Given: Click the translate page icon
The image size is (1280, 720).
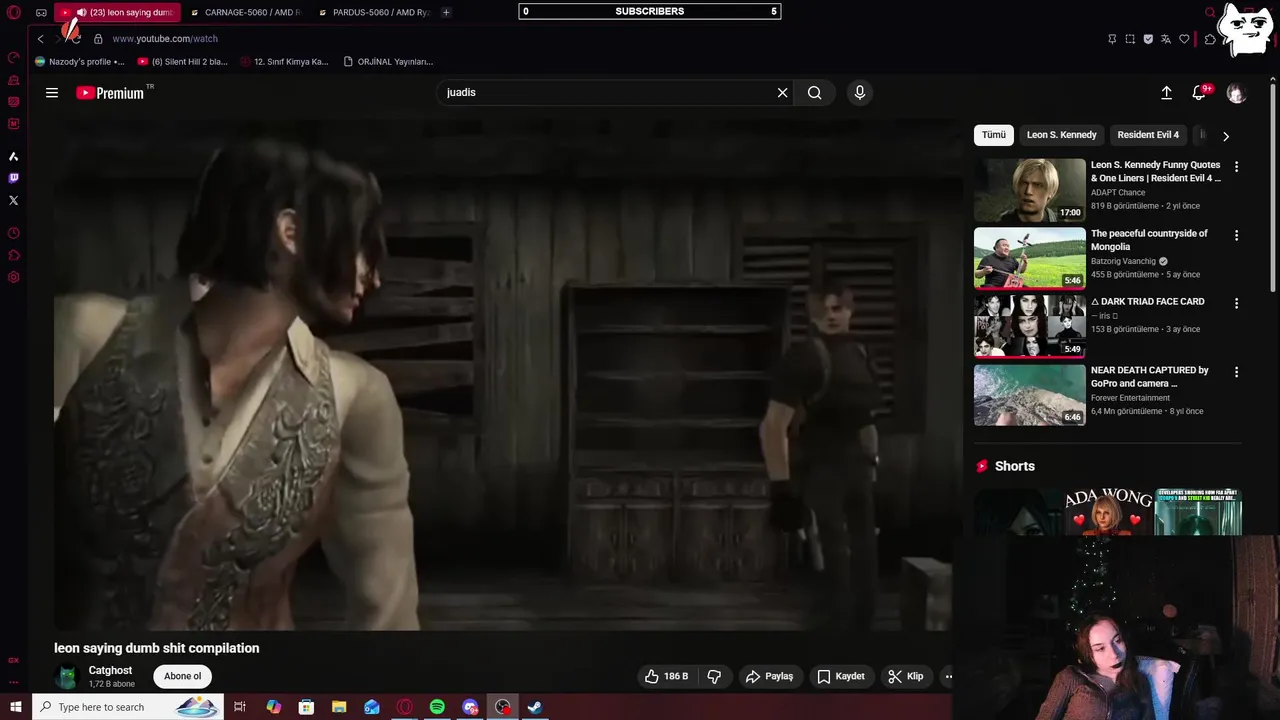Looking at the screenshot, I should [x=1166, y=39].
